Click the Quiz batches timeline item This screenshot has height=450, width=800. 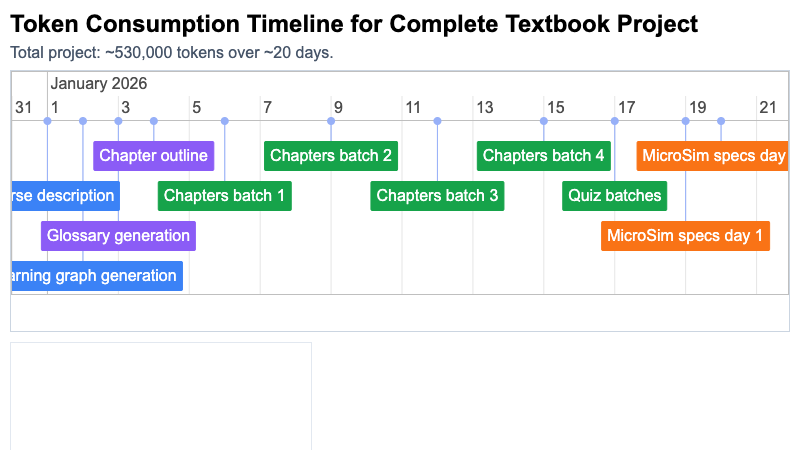(x=614, y=196)
